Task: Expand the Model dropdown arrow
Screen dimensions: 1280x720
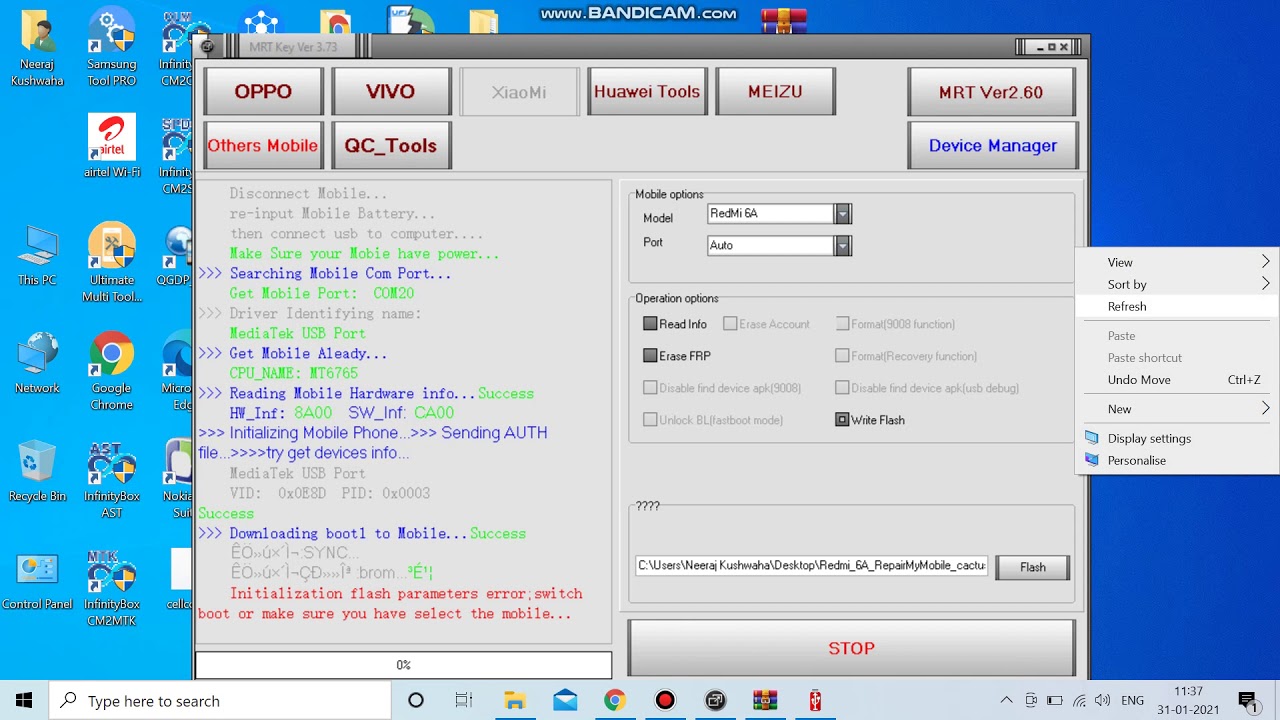Action: (x=843, y=213)
